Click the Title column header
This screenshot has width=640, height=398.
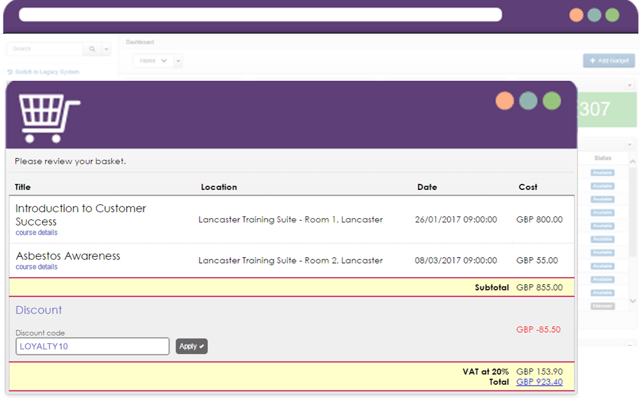point(22,187)
